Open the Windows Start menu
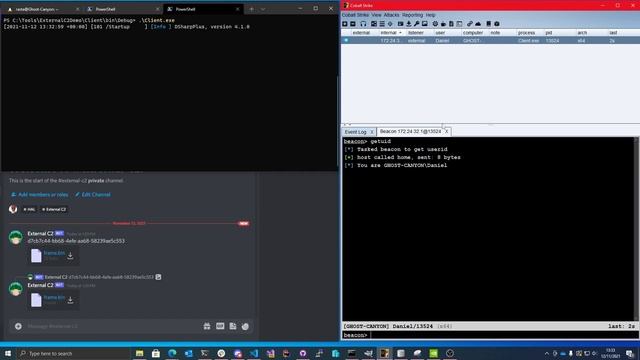 [8, 353]
